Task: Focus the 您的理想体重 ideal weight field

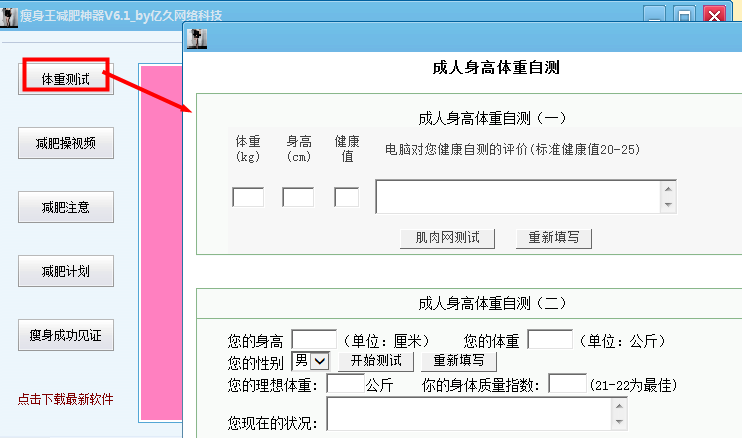Action: 345,384
